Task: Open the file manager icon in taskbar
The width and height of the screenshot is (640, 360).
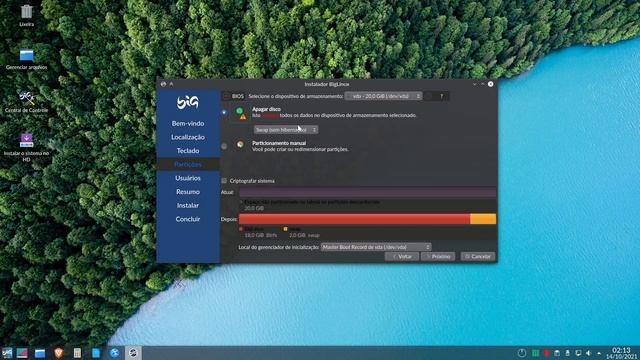Action: 40,353
